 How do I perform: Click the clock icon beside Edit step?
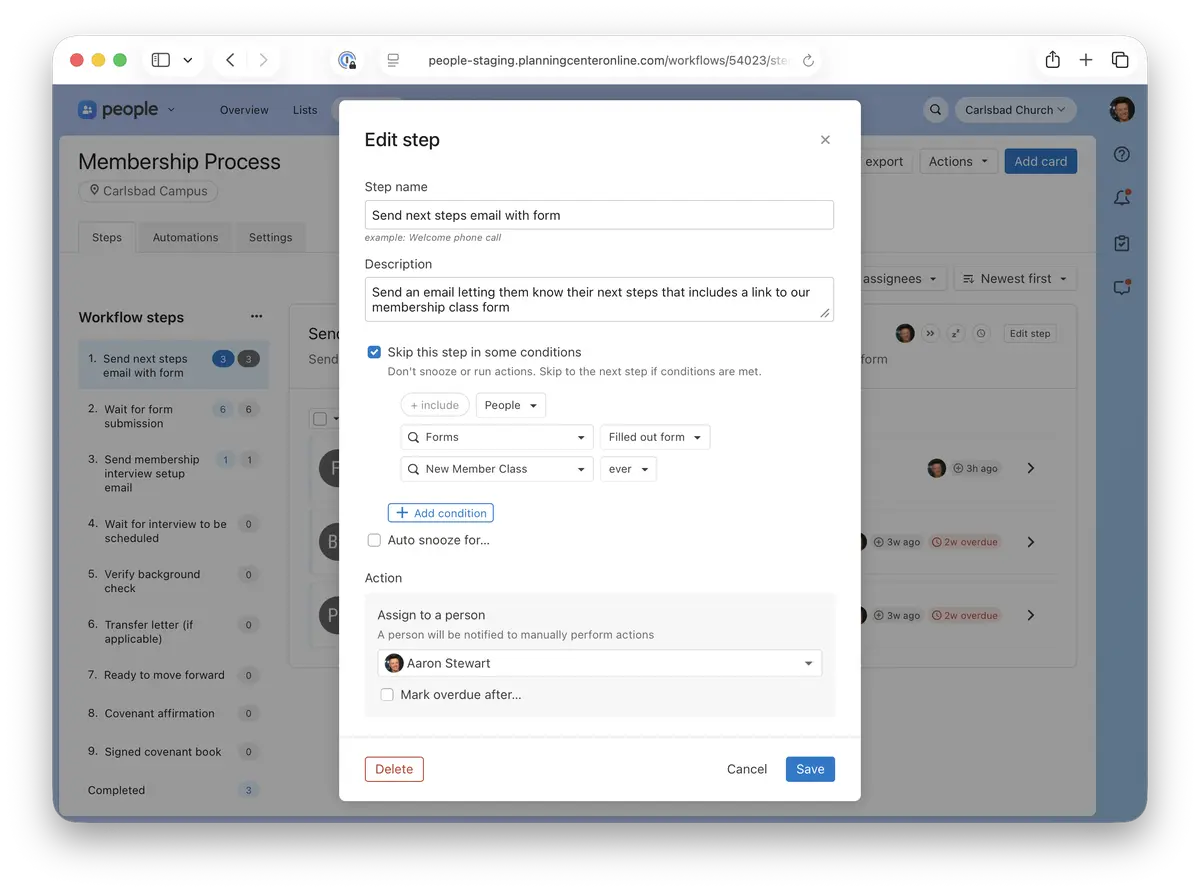pos(981,333)
